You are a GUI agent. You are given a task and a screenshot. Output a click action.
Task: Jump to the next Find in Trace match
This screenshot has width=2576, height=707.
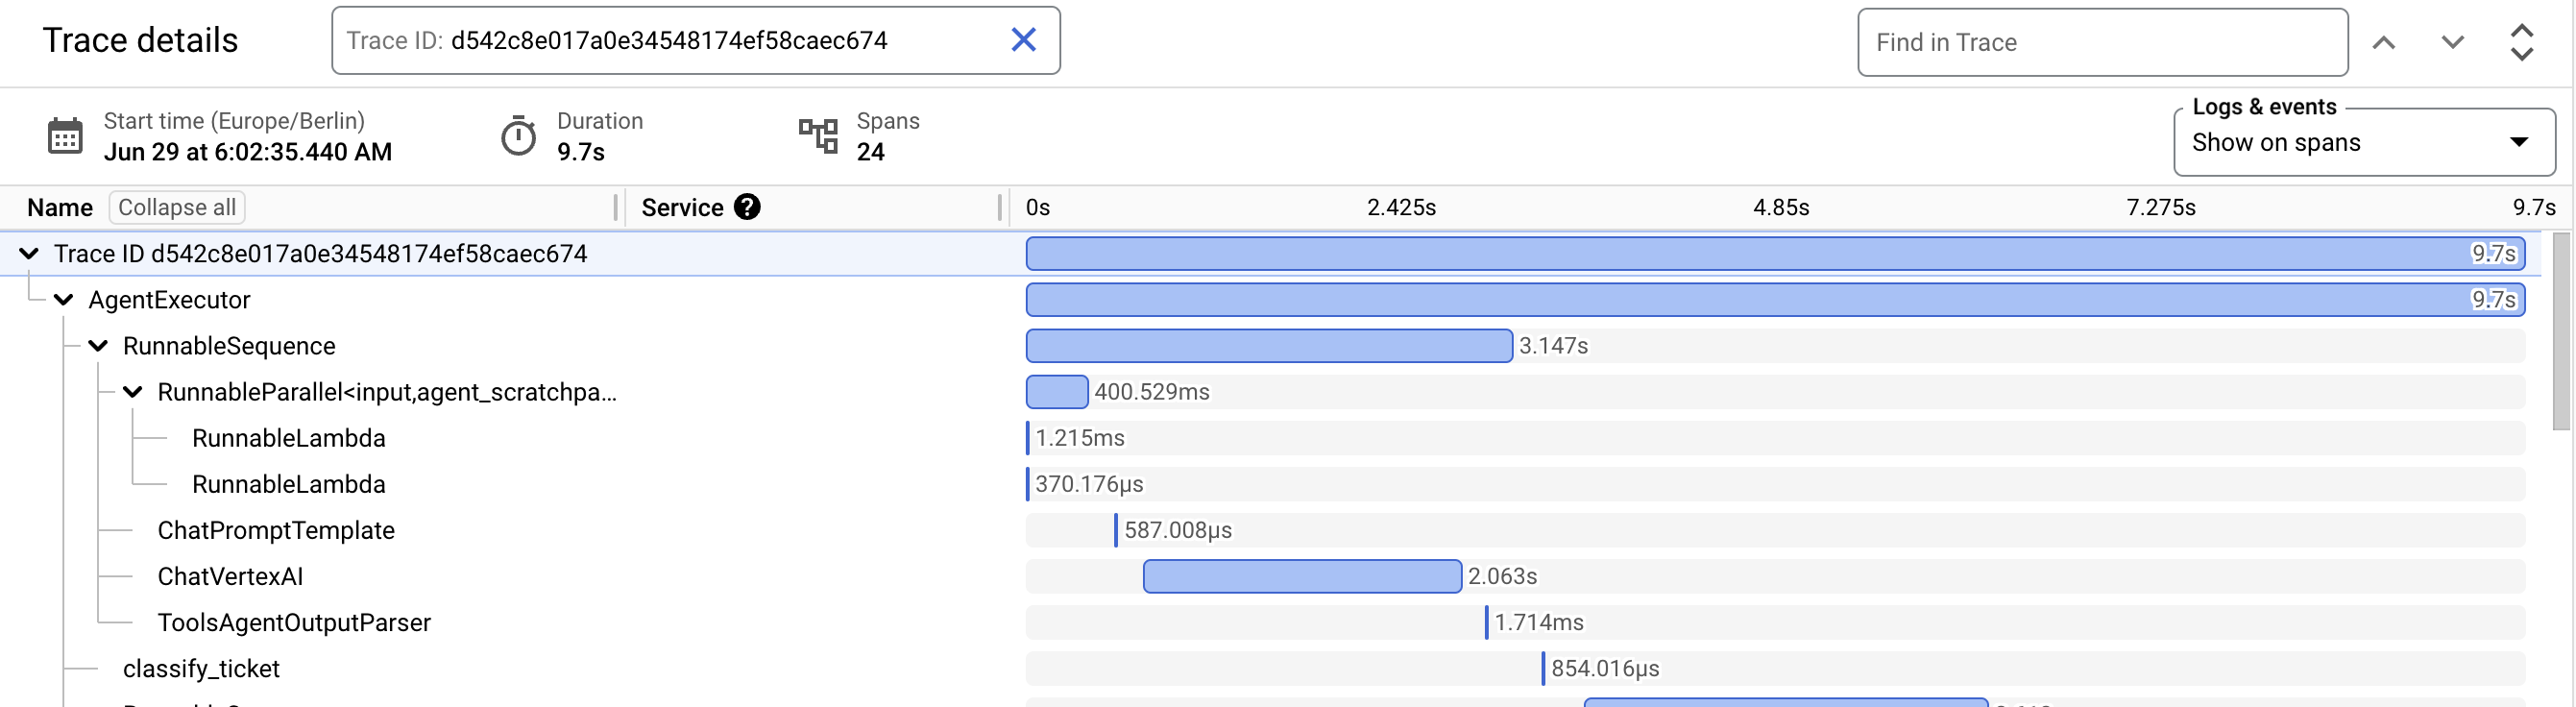coord(2452,42)
